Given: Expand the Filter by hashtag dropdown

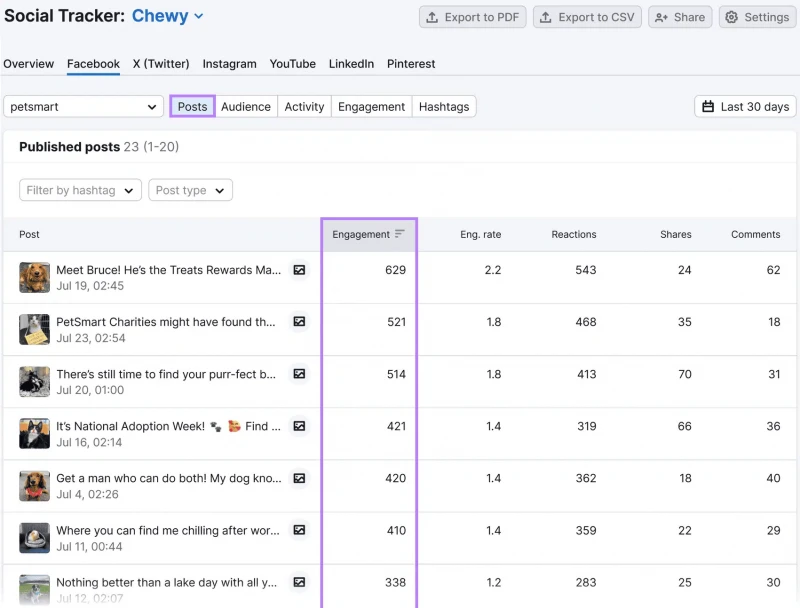Looking at the screenshot, I should pos(80,190).
